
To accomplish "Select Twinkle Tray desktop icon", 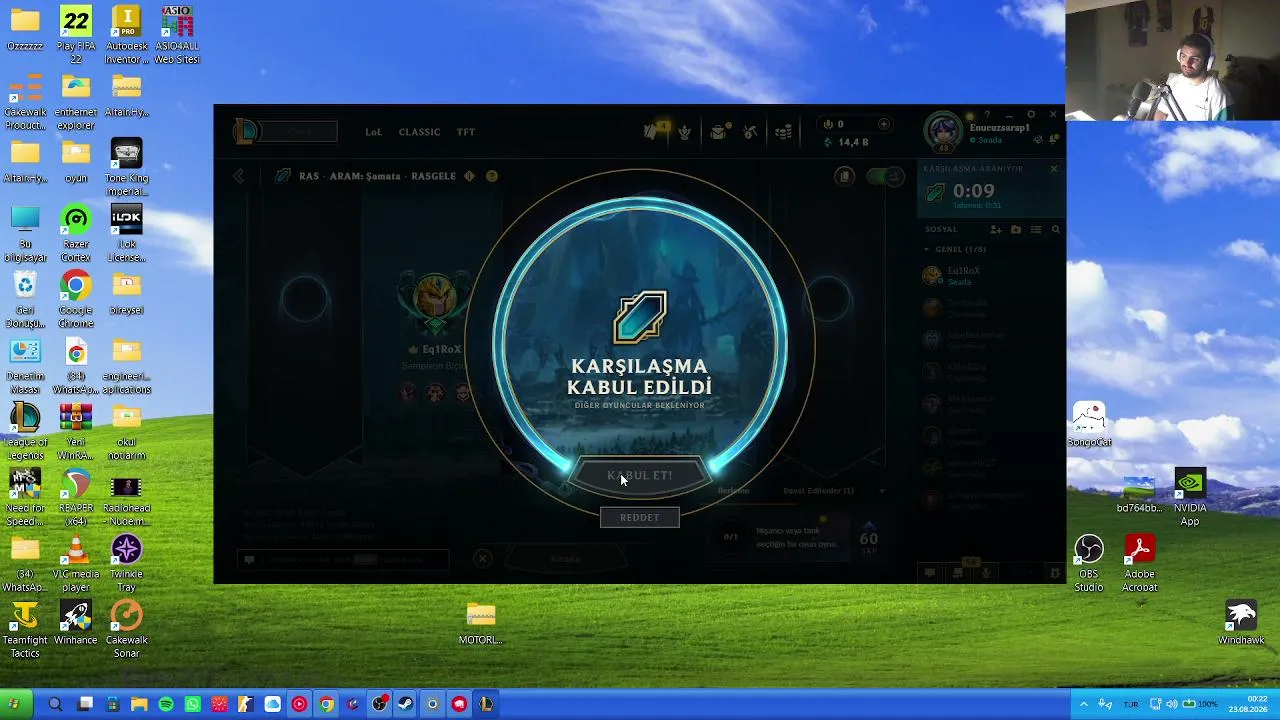I will 126,564.
